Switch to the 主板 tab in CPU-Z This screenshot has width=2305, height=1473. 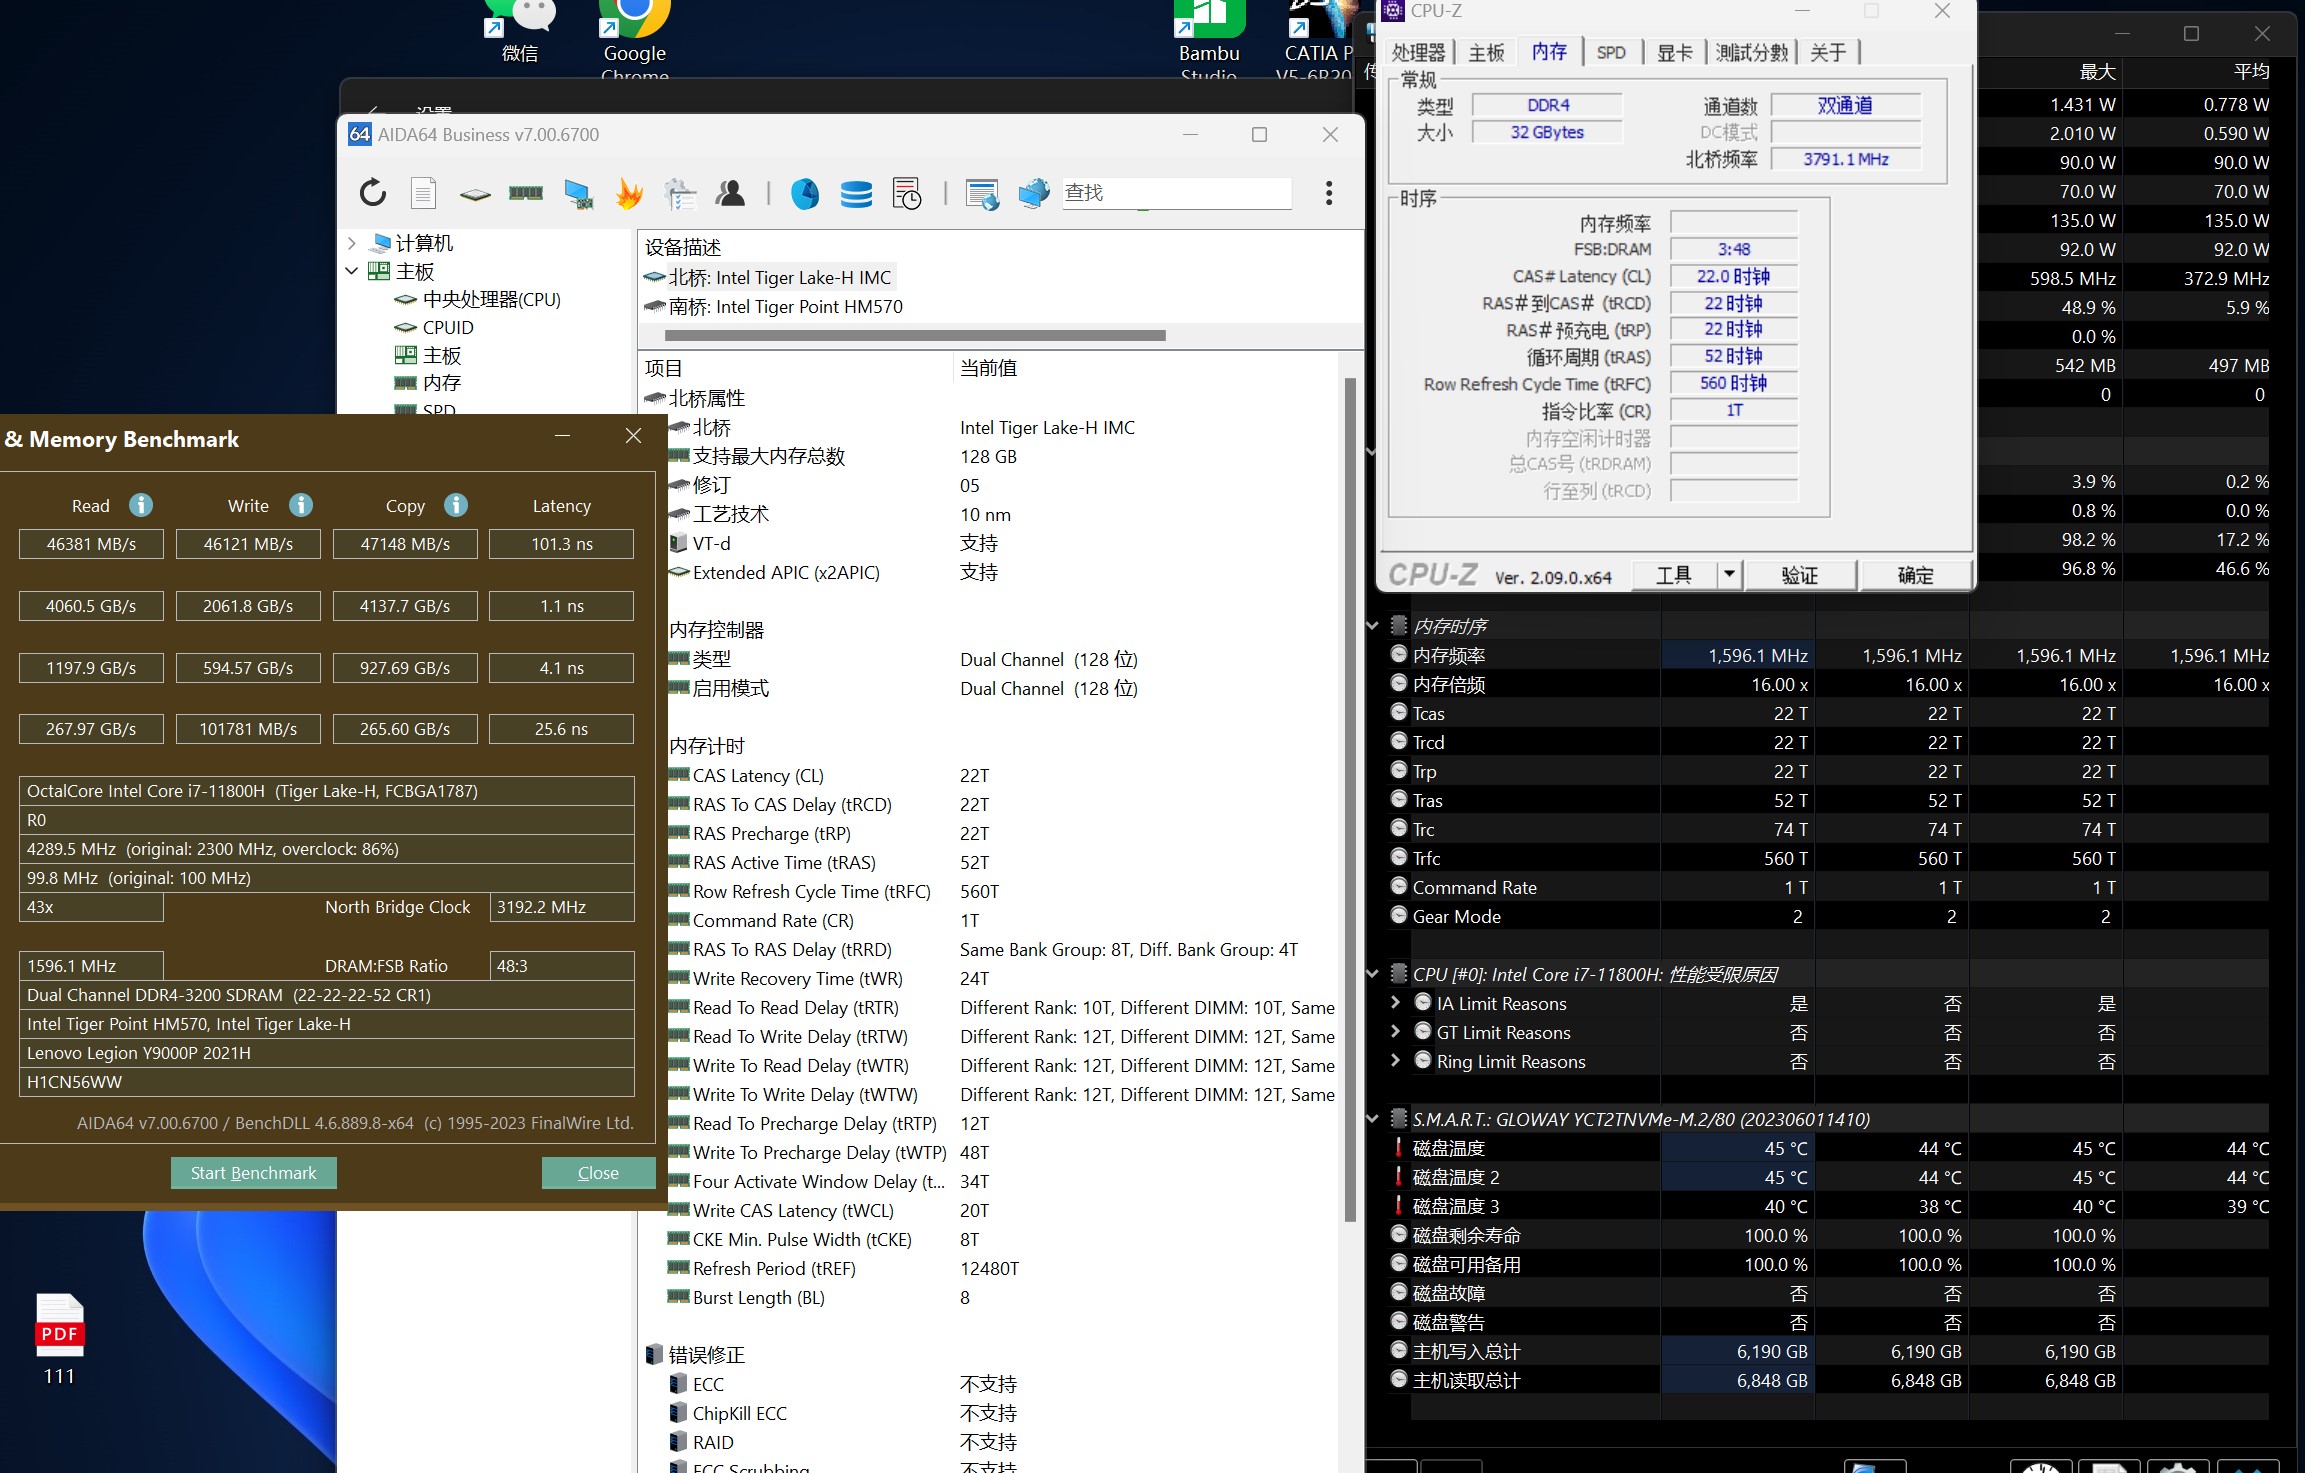tap(1487, 52)
